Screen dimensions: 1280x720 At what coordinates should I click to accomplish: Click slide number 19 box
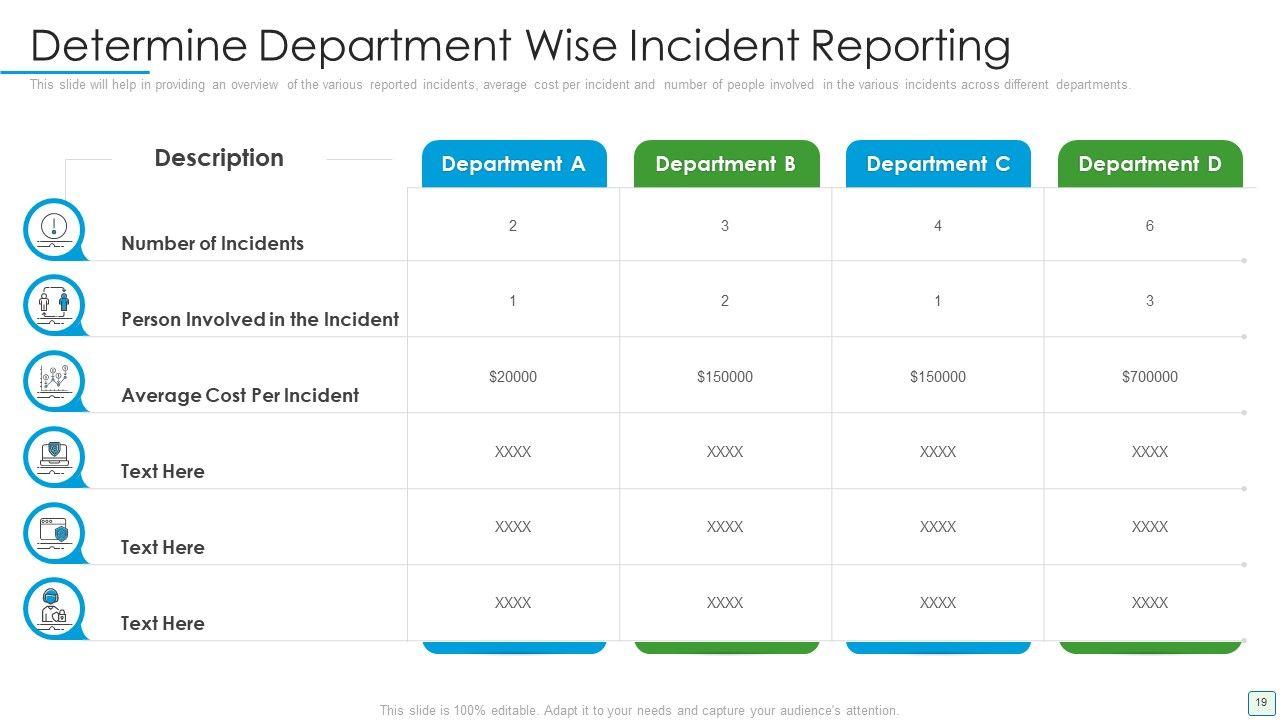click(1260, 702)
